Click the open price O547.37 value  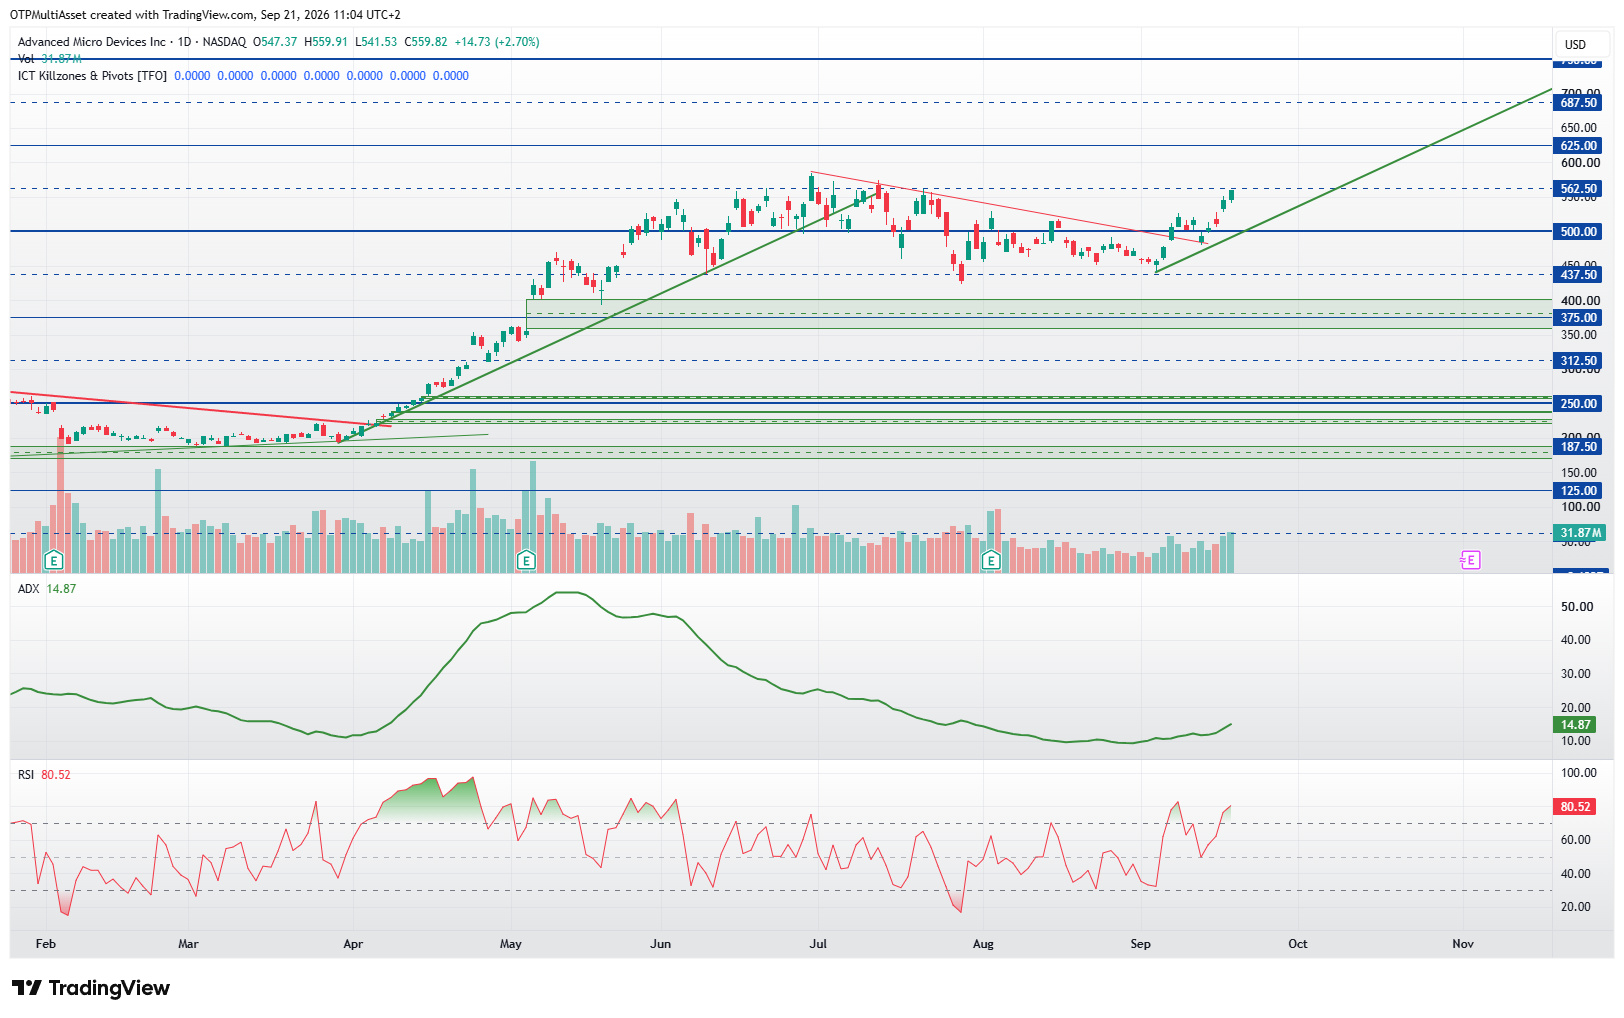(275, 42)
